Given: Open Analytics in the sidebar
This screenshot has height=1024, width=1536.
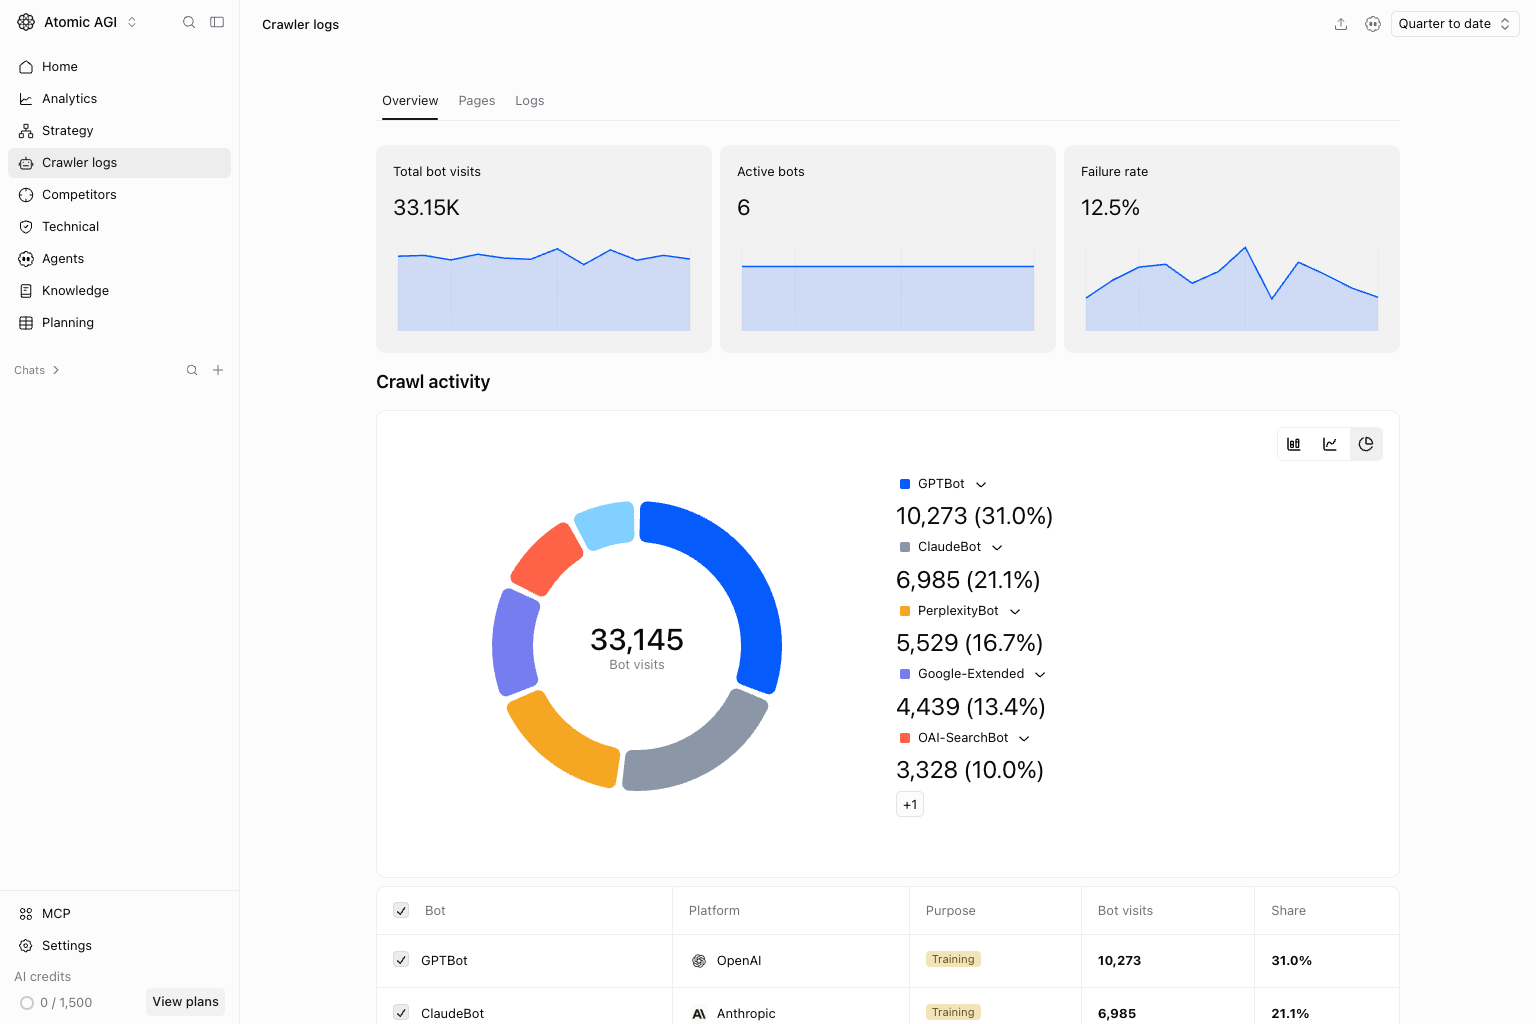Looking at the screenshot, I should pyautogui.click(x=119, y=99).
